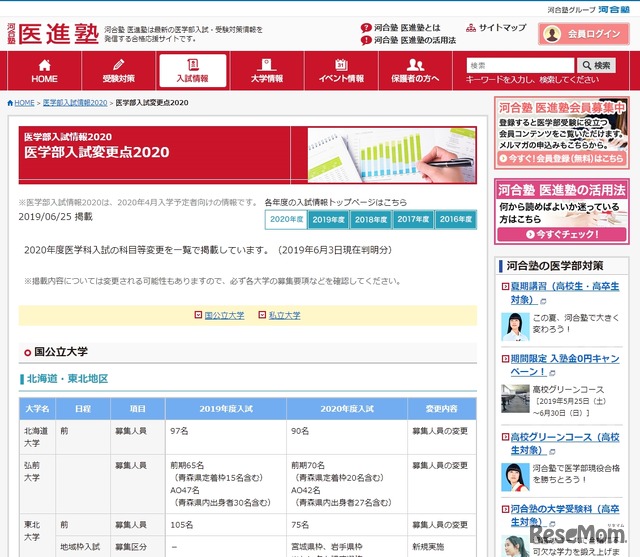Select the 2020年度 year tab
640x557 pixels.
(286, 220)
